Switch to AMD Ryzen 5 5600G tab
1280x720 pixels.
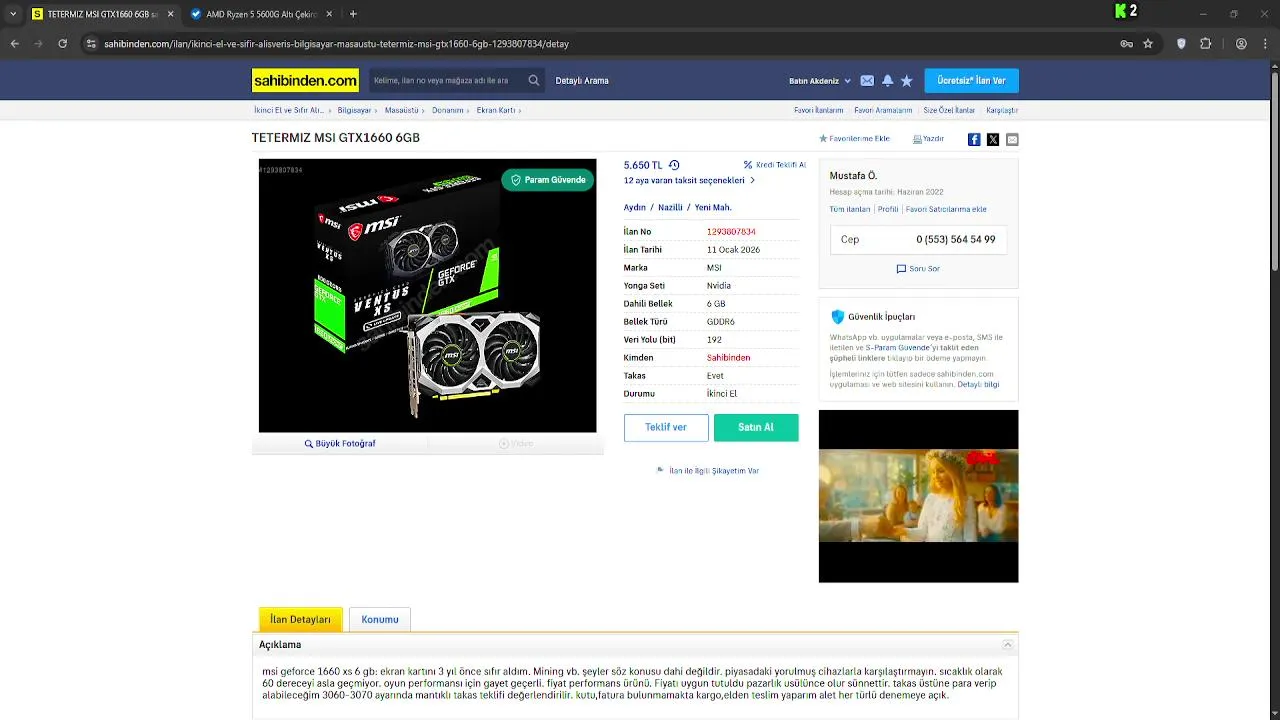pos(261,14)
